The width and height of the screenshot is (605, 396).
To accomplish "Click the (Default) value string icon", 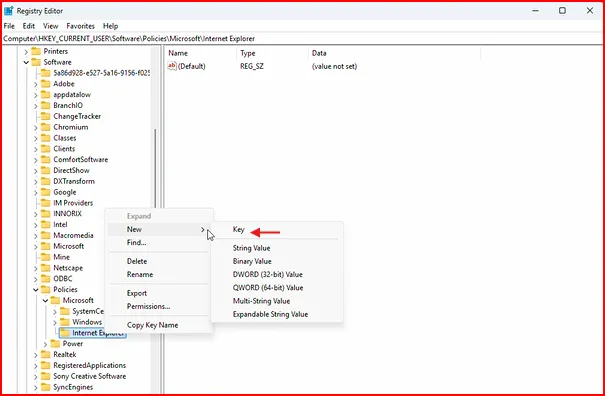I will [172, 66].
